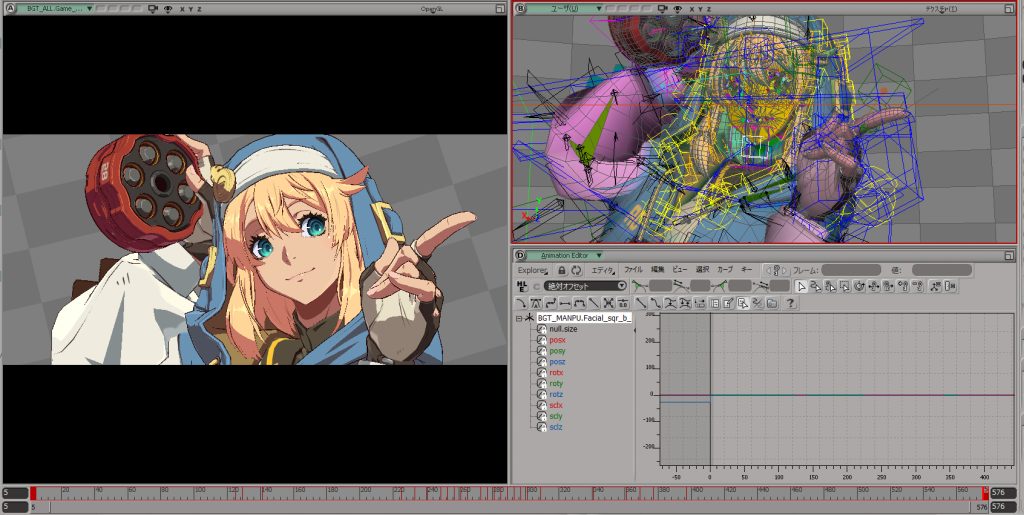Toggle the lock icon in Animation Editor

click(562, 270)
